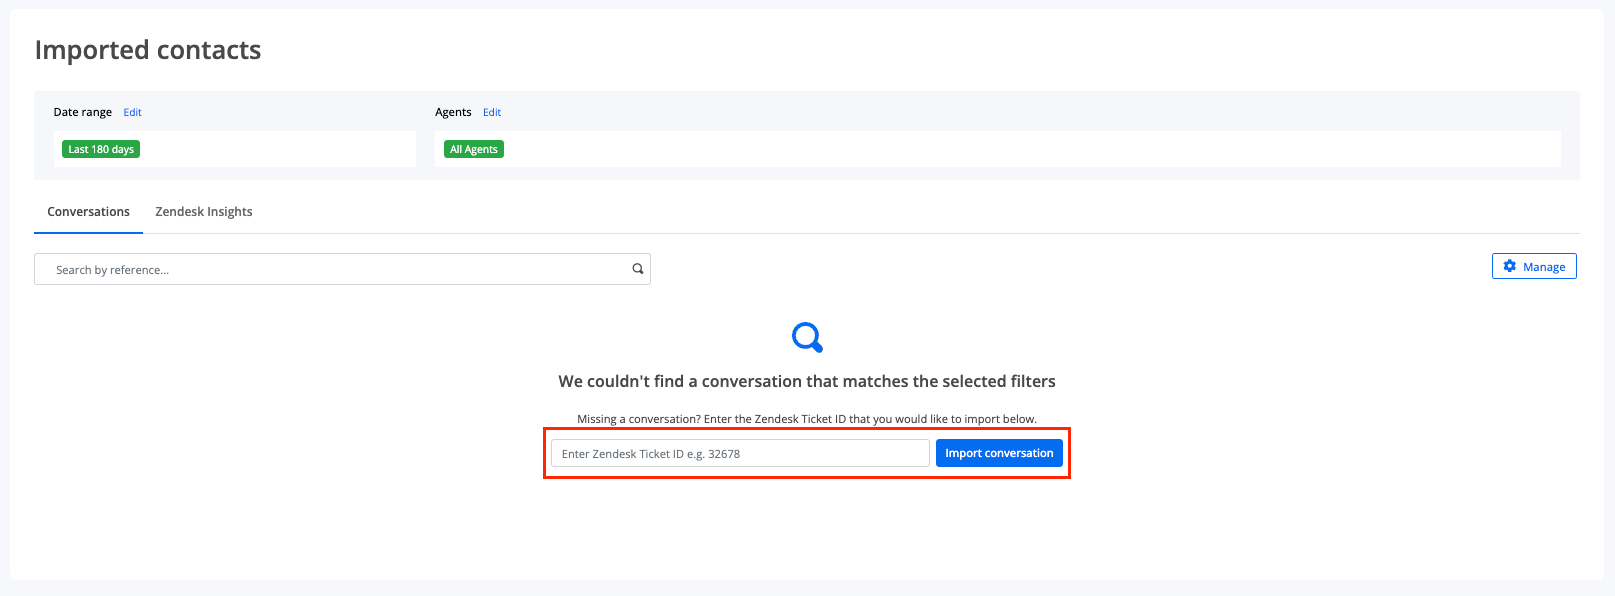1615x596 pixels.
Task: Click the 'We couldn't find a conversation' message
Action: pos(807,381)
